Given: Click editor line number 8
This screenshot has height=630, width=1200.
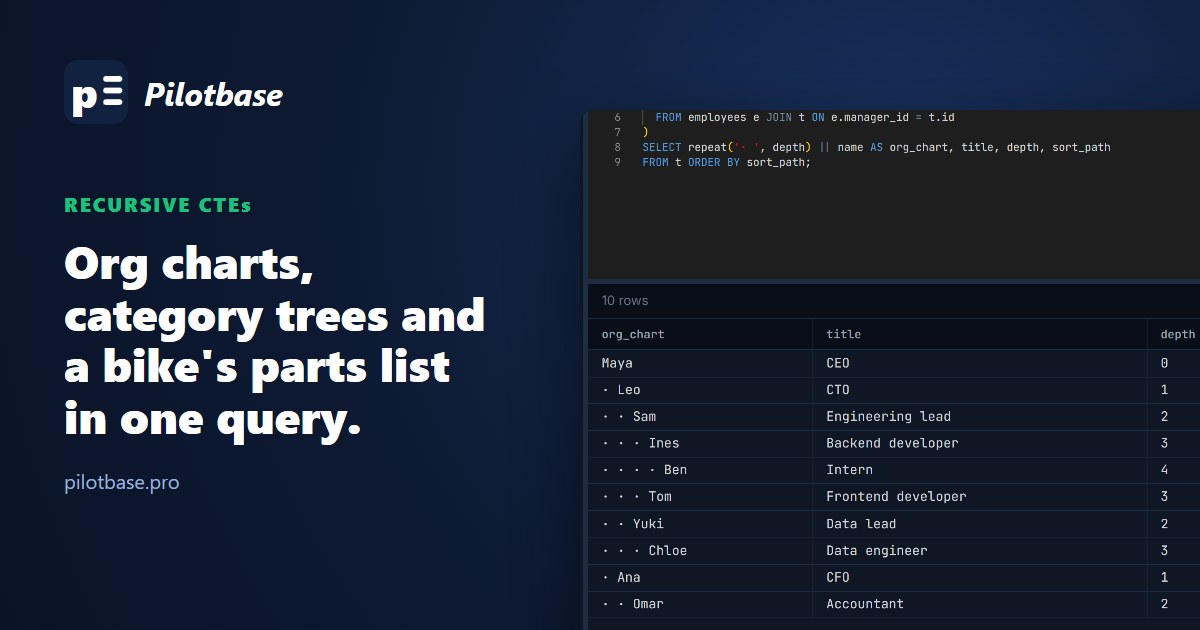Looking at the screenshot, I should tap(618, 147).
